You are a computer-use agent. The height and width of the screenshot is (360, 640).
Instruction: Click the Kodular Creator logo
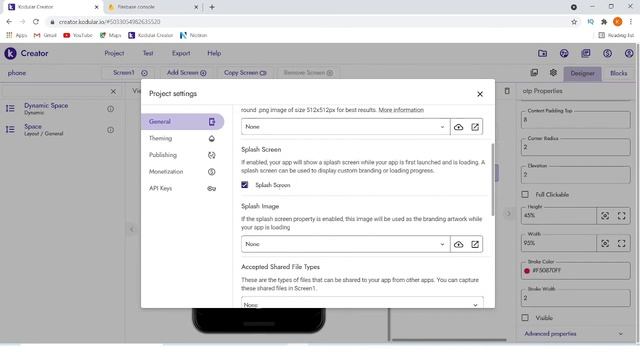click(11, 53)
